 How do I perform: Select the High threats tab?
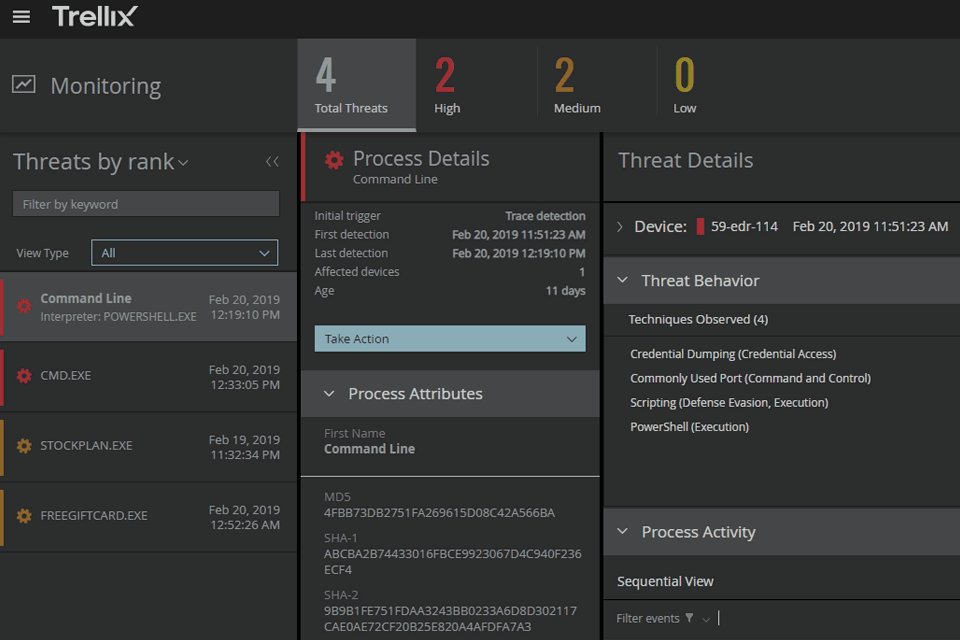point(476,85)
